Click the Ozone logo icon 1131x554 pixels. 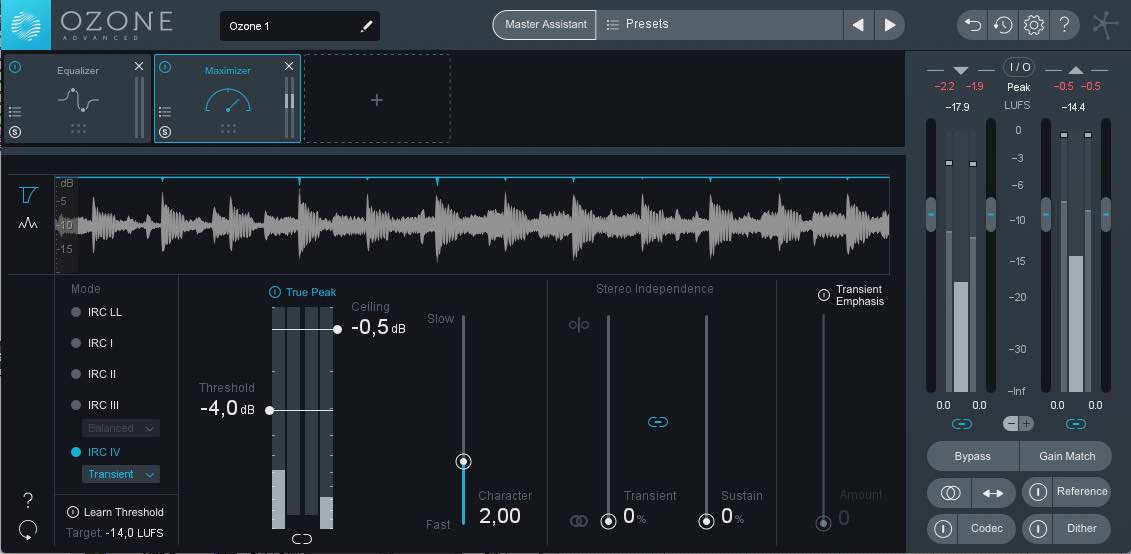25,25
